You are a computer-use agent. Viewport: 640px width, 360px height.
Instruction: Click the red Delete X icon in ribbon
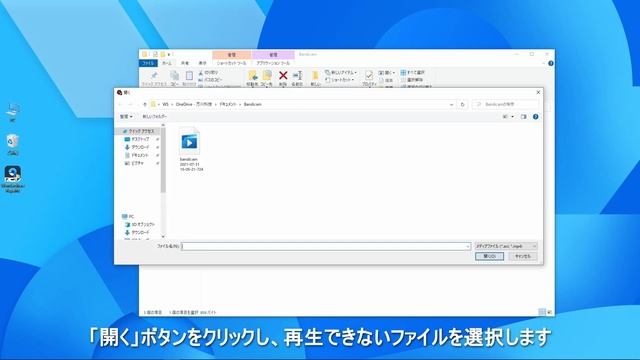283,75
